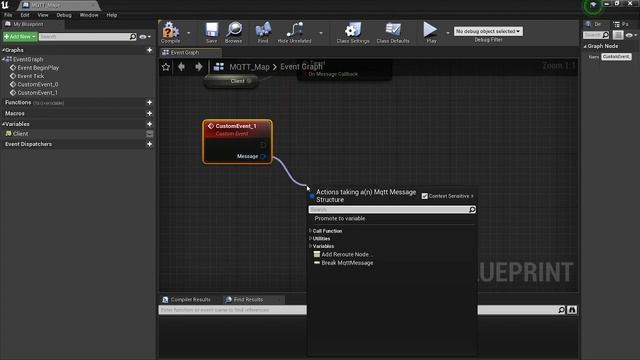Toggle Hide Unrelated nodes
Image resolution: width=640 pixels, height=360 pixels.
coord(294,33)
